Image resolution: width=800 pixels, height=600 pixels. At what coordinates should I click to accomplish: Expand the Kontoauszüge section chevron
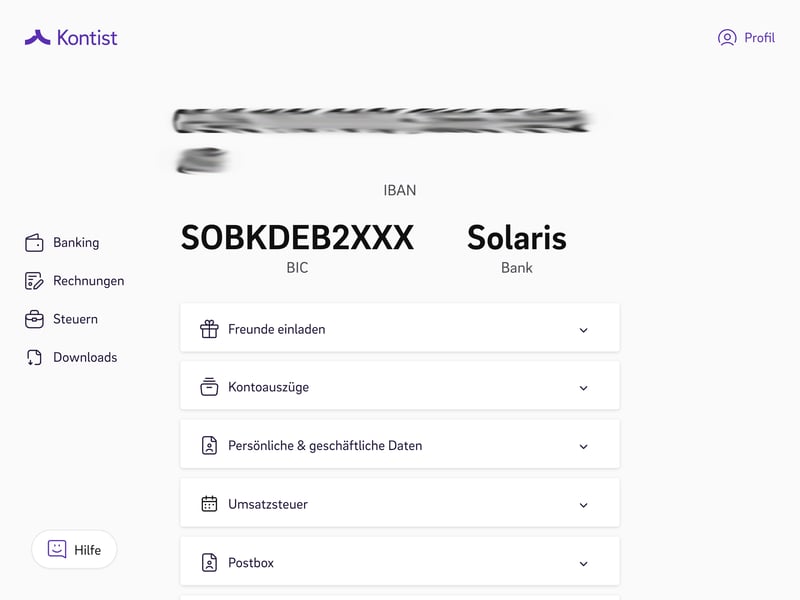click(584, 388)
